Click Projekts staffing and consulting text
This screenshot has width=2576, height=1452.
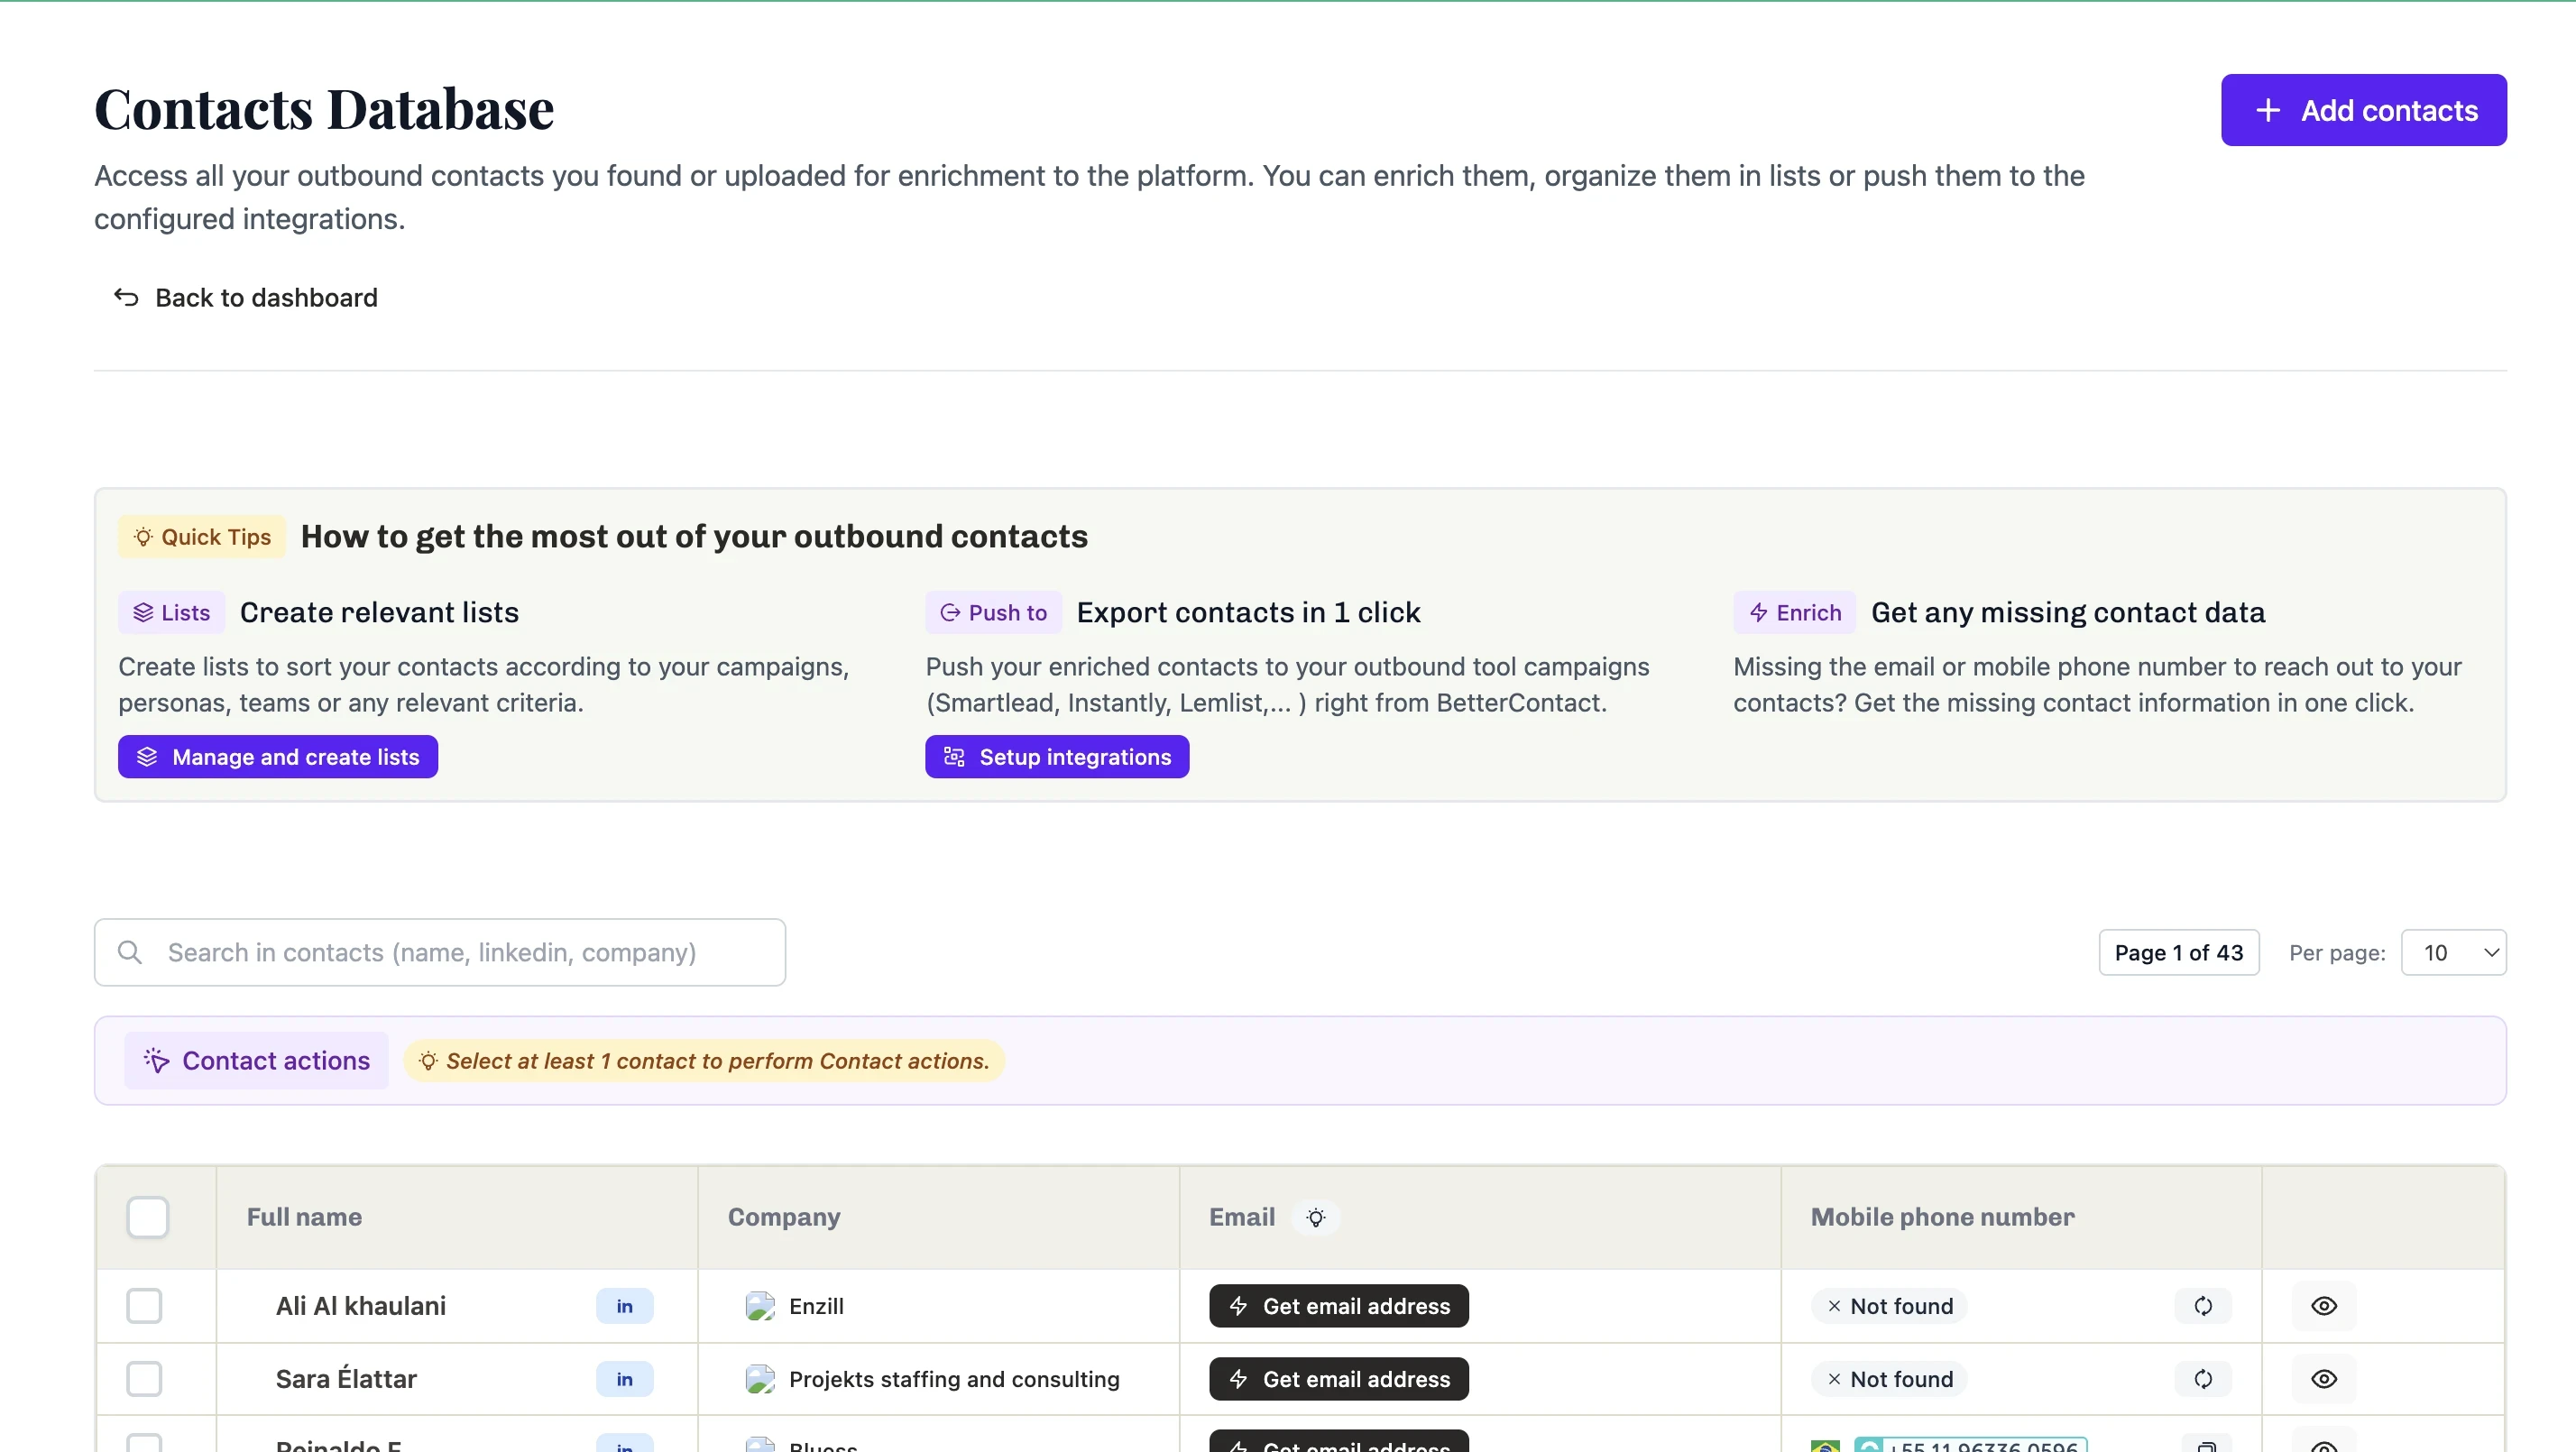954,1379
